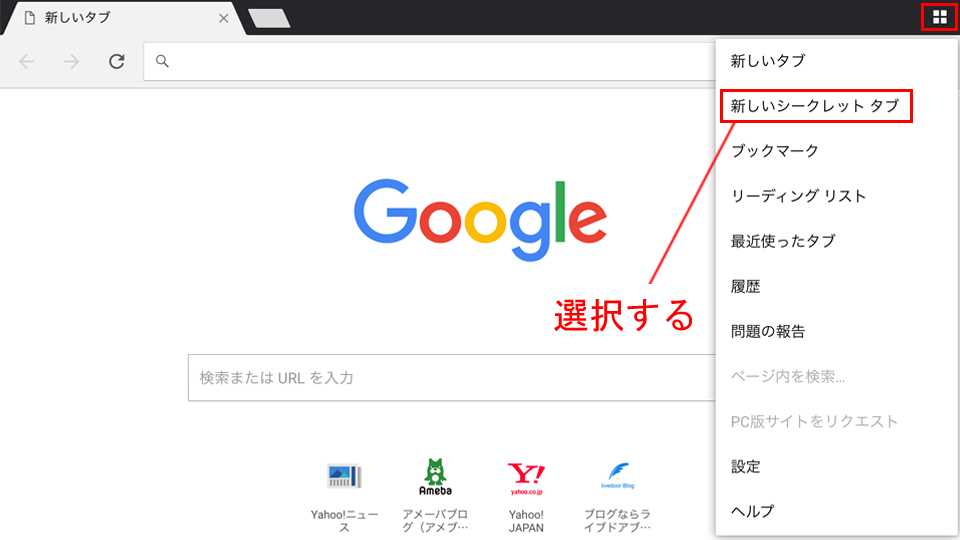The height and width of the screenshot is (540, 960).
Task: Select 問題の報告 in the menu
Action: (768, 331)
